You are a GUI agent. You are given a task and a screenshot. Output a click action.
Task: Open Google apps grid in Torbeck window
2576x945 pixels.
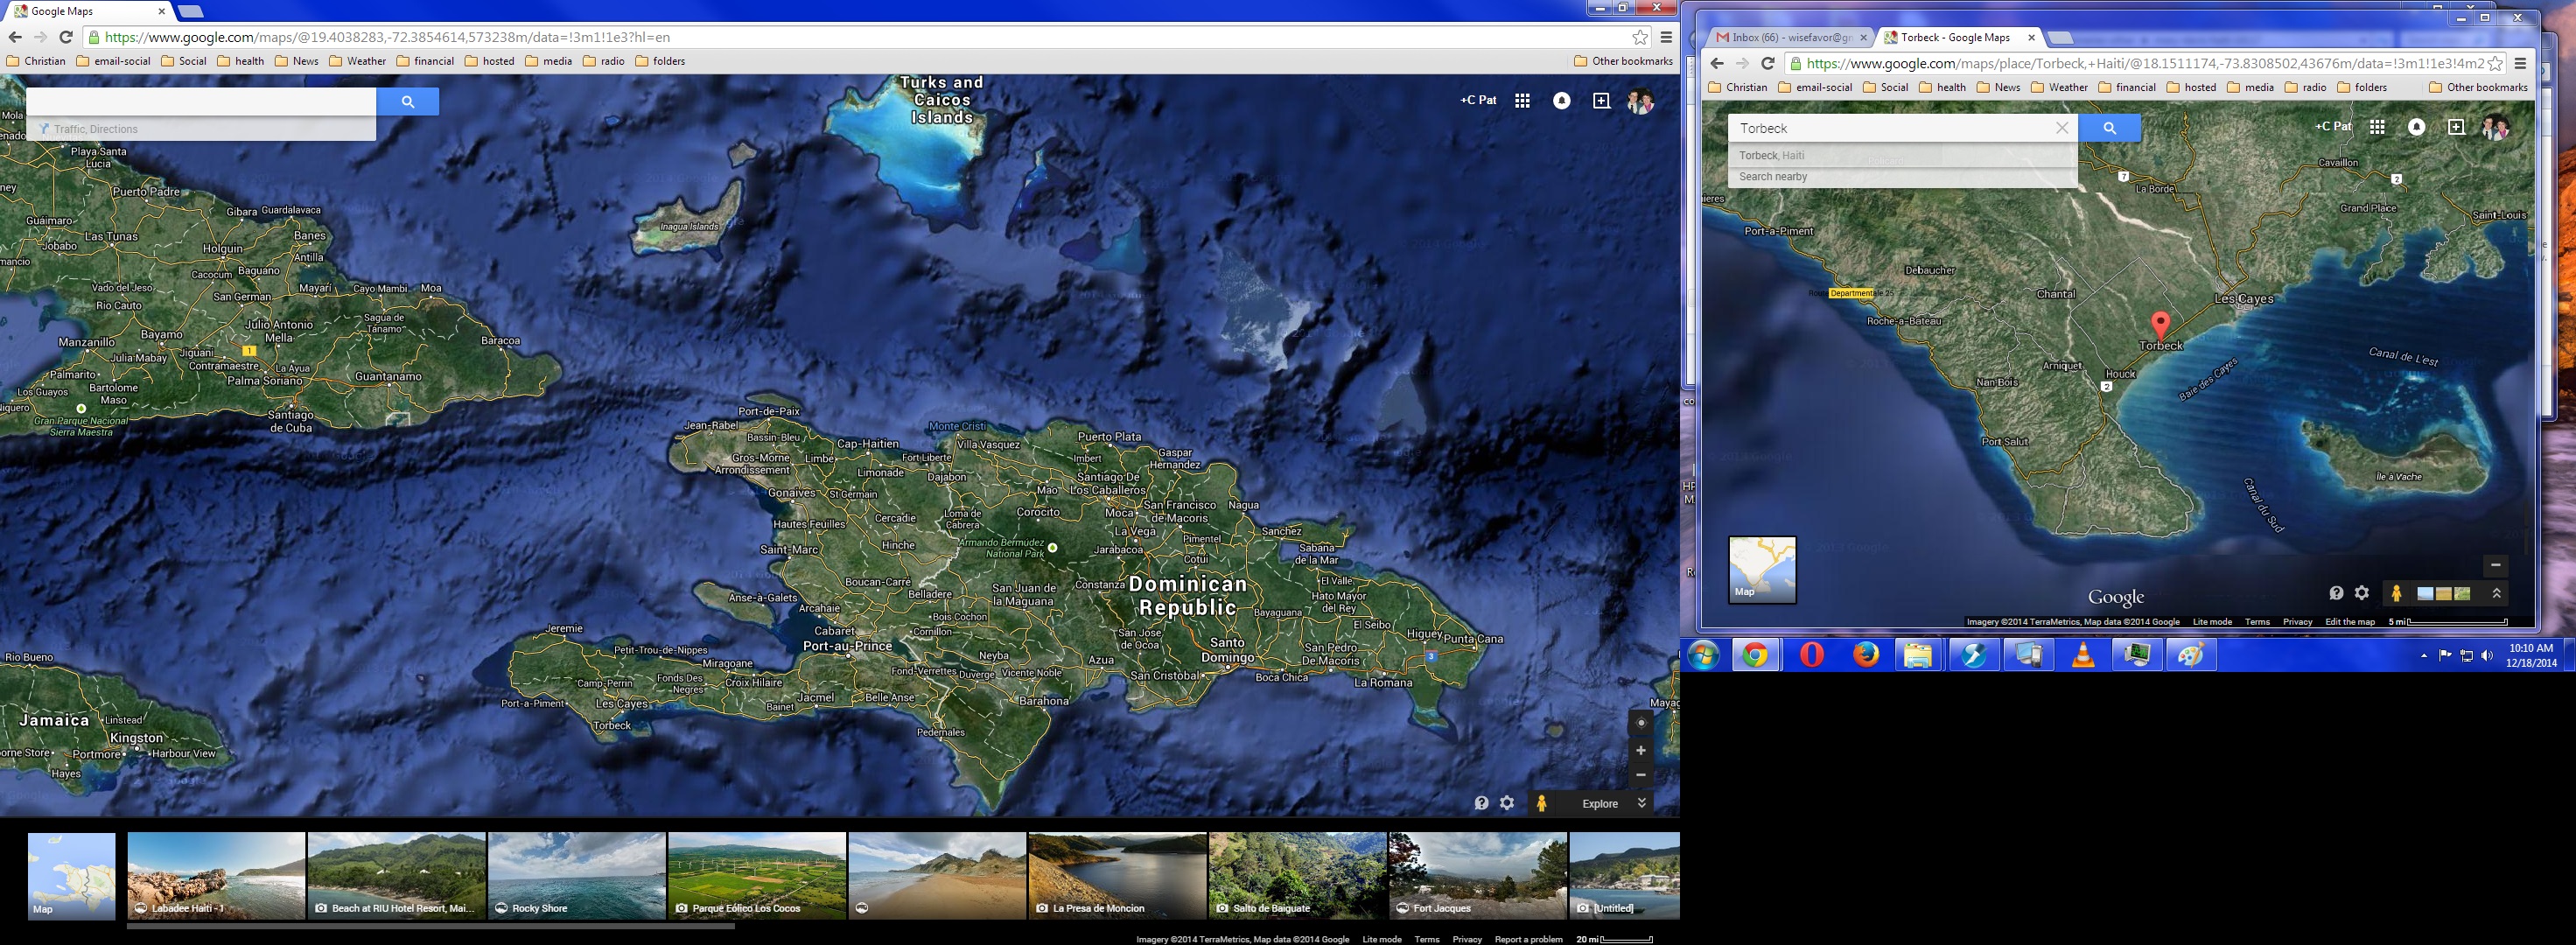(x=2377, y=127)
